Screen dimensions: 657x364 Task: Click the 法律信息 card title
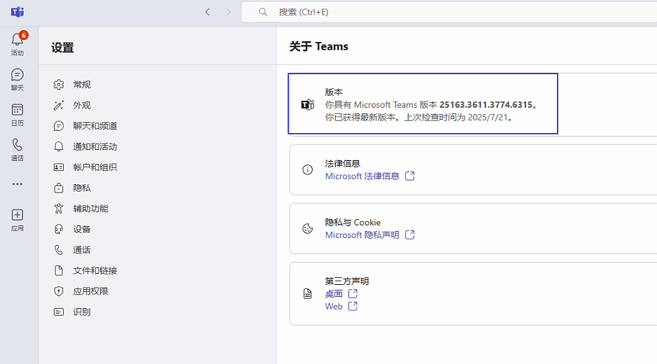coord(343,163)
